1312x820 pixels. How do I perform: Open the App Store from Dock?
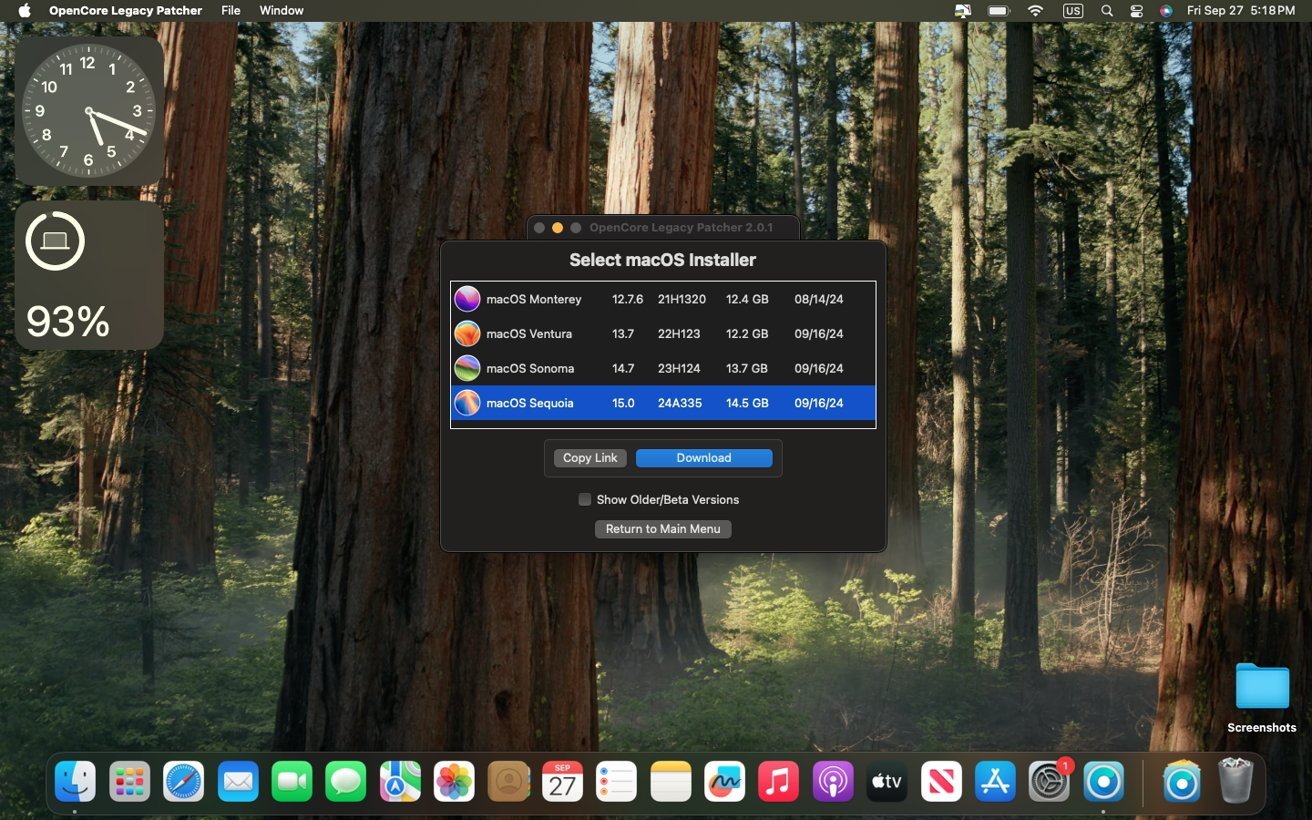tap(995, 781)
